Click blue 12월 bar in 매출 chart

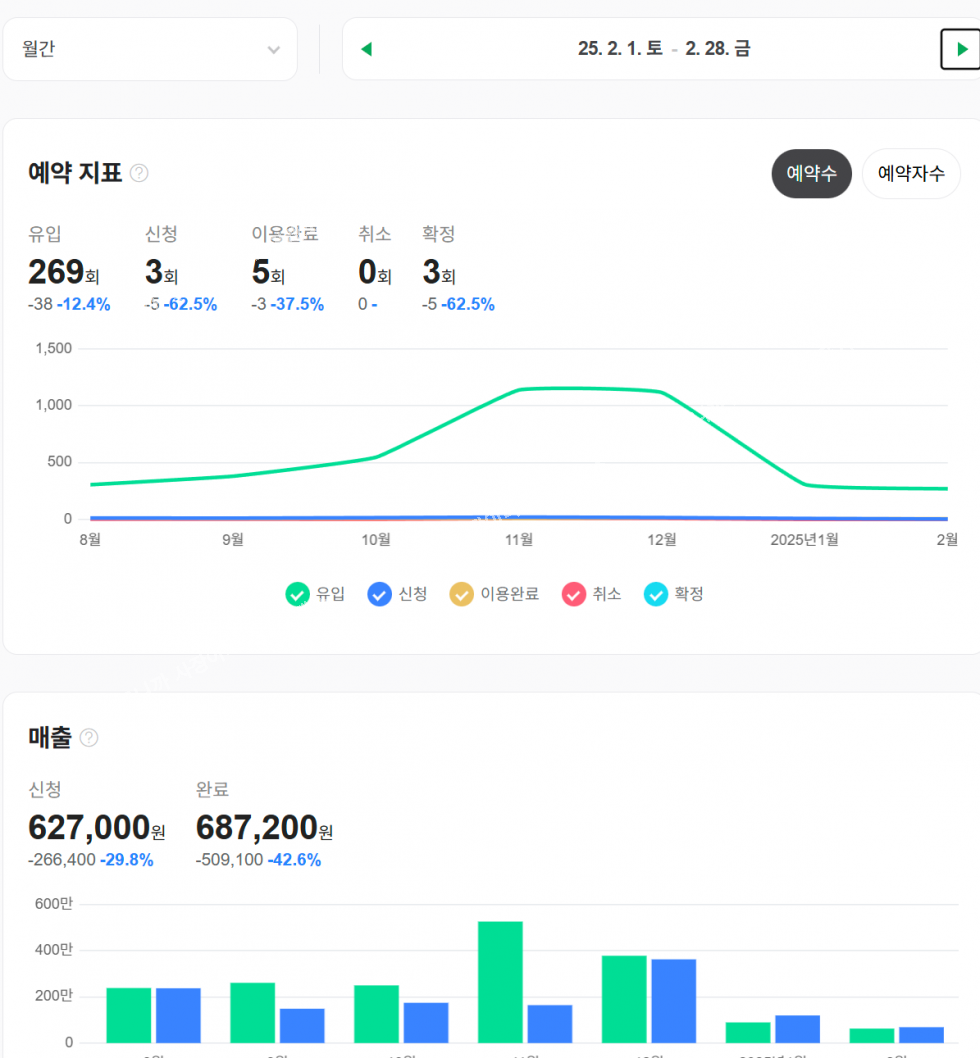tap(673, 1000)
